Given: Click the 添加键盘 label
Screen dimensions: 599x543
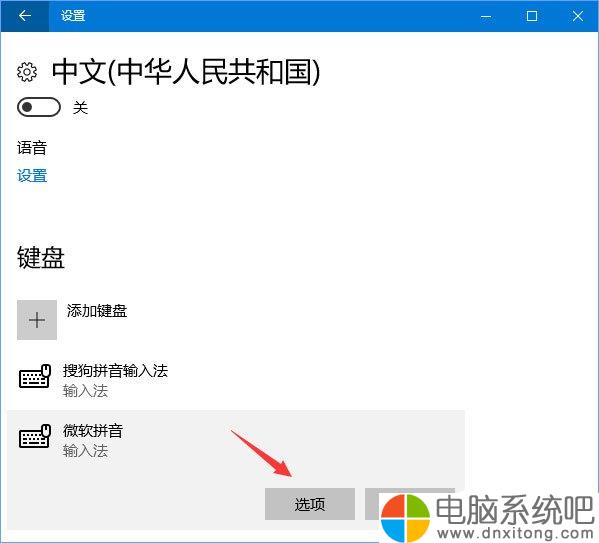Looking at the screenshot, I should [97, 311].
